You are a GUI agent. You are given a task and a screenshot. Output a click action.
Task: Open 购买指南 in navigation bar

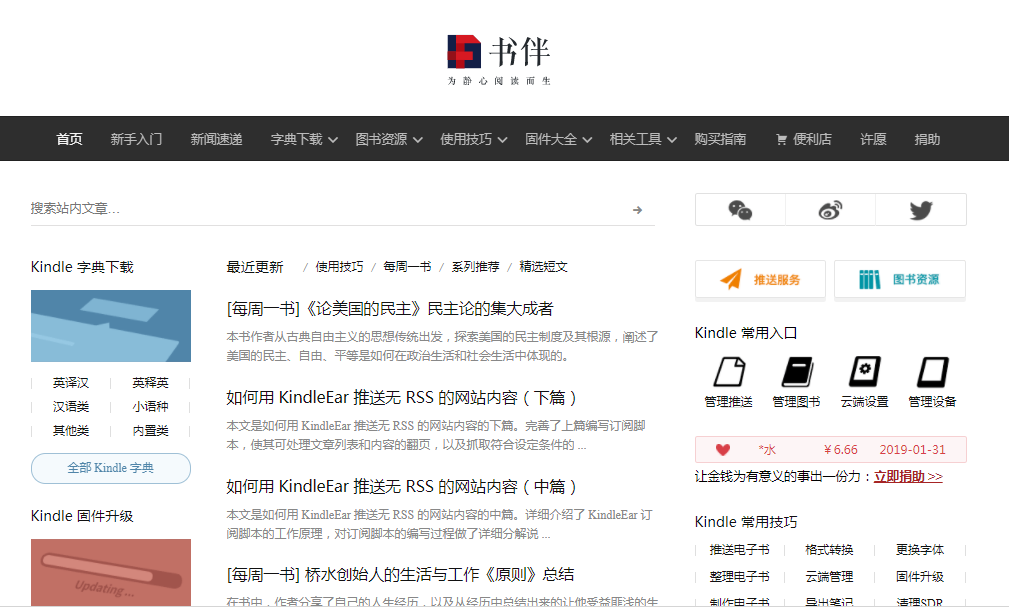point(720,139)
